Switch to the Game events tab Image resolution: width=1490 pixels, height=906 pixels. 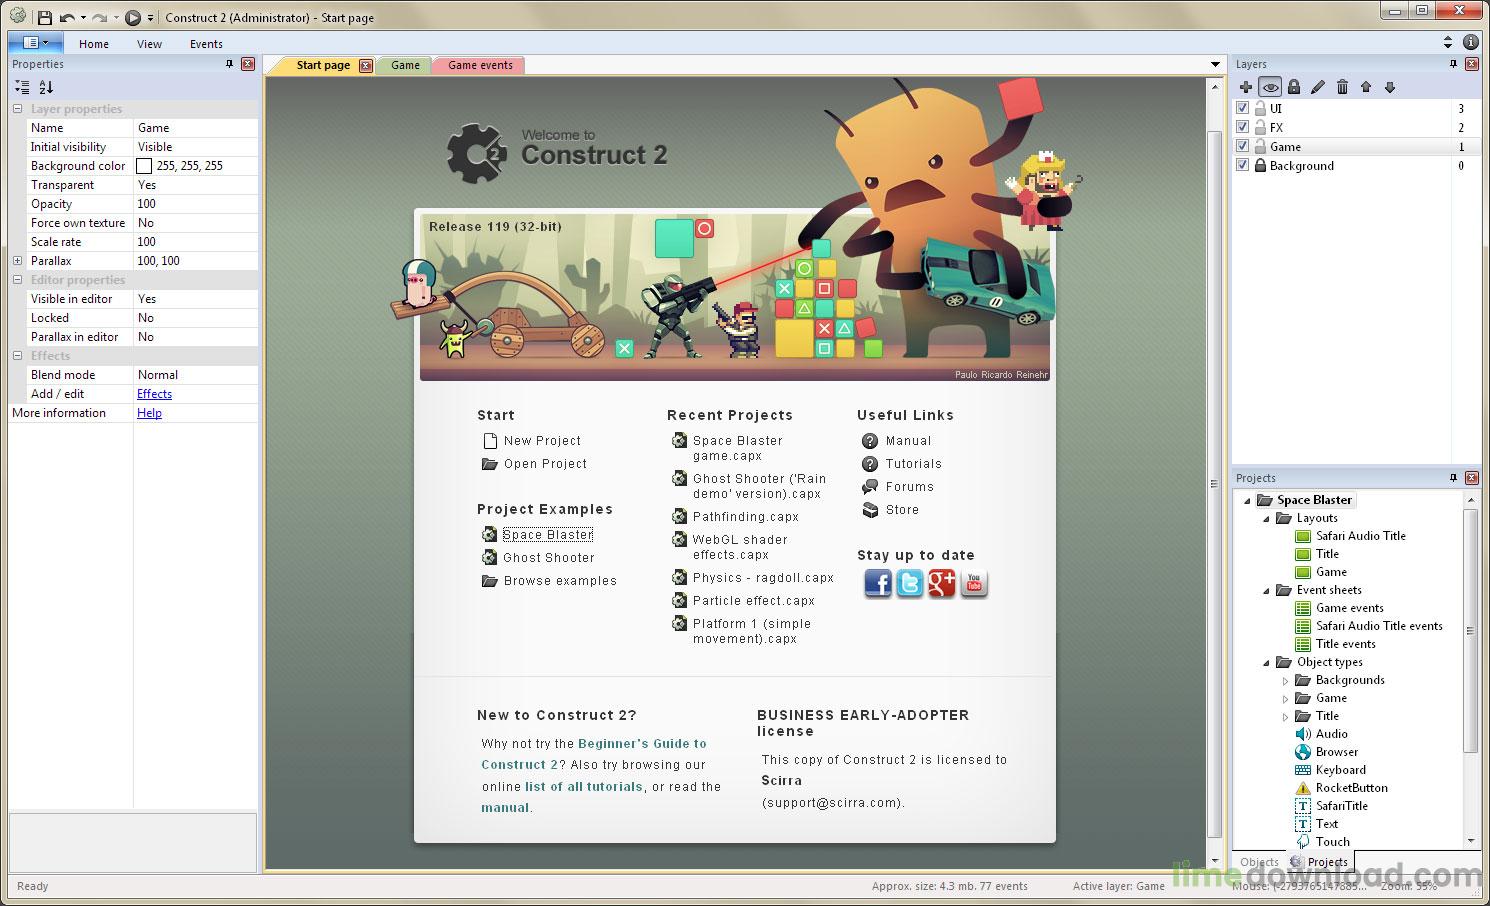pyautogui.click(x=478, y=64)
